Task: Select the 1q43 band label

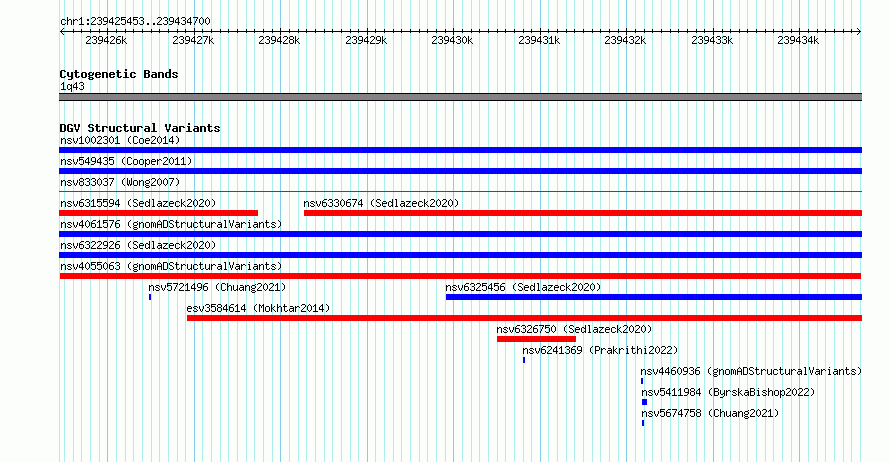Action: (x=72, y=86)
